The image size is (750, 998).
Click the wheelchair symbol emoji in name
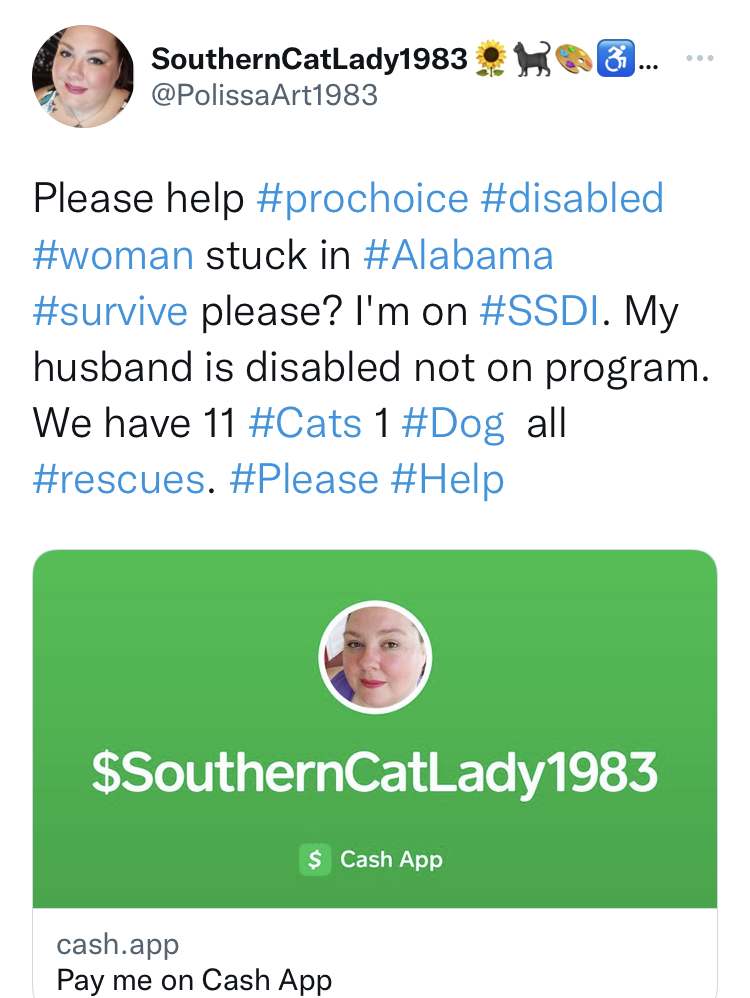(x=615, y=59)
